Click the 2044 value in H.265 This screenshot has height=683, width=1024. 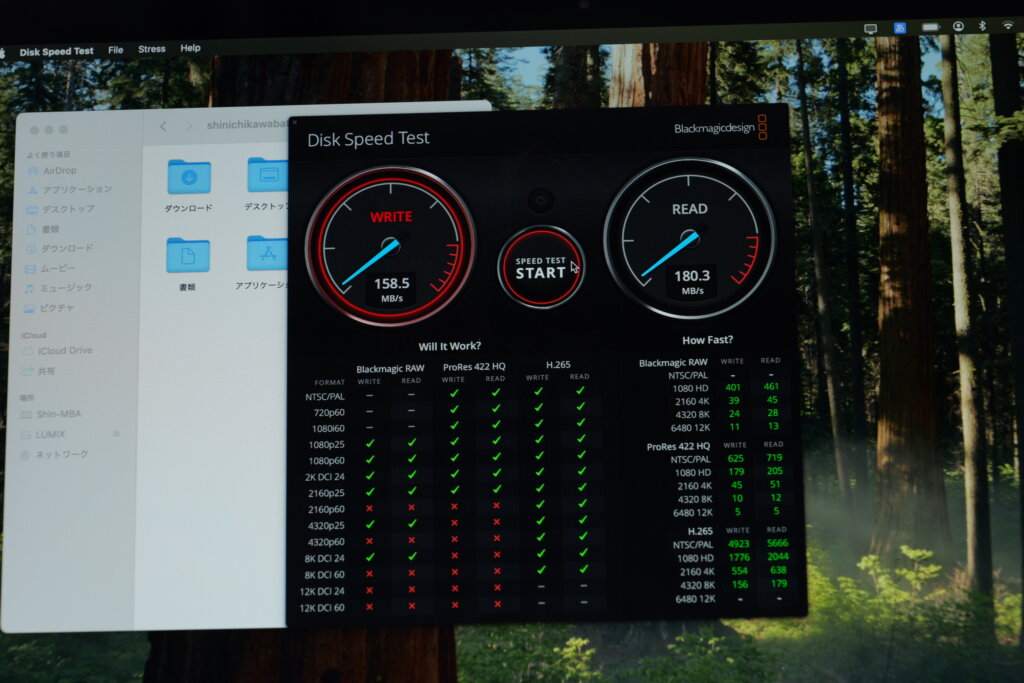778,556
